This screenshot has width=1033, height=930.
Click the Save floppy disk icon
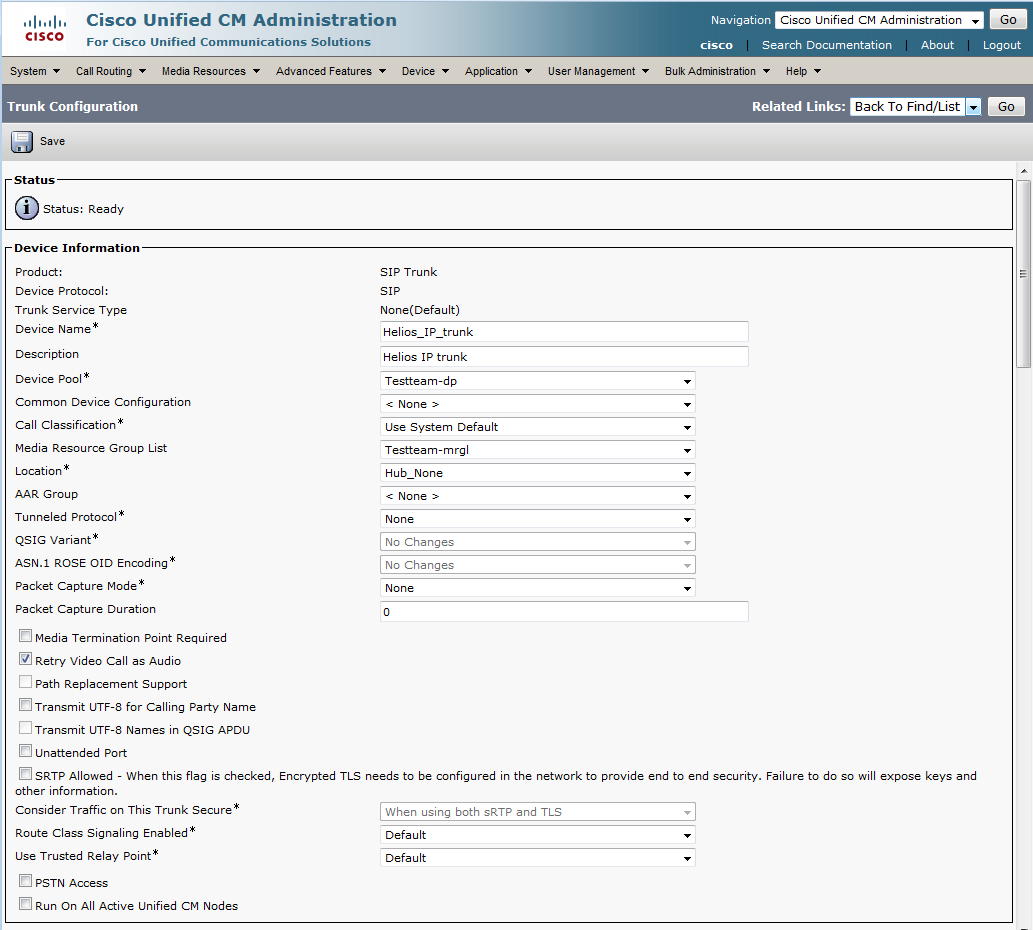click(x=22, y=141)
